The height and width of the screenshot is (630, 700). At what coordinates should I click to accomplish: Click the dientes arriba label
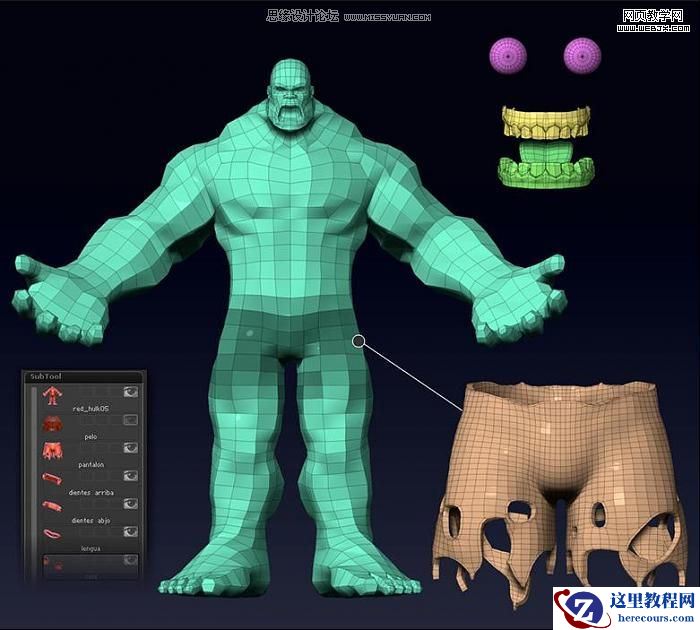point(91,492)
